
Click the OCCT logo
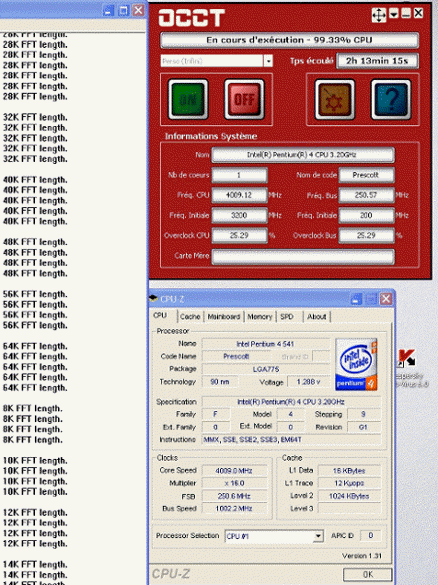tap(191, 17)
